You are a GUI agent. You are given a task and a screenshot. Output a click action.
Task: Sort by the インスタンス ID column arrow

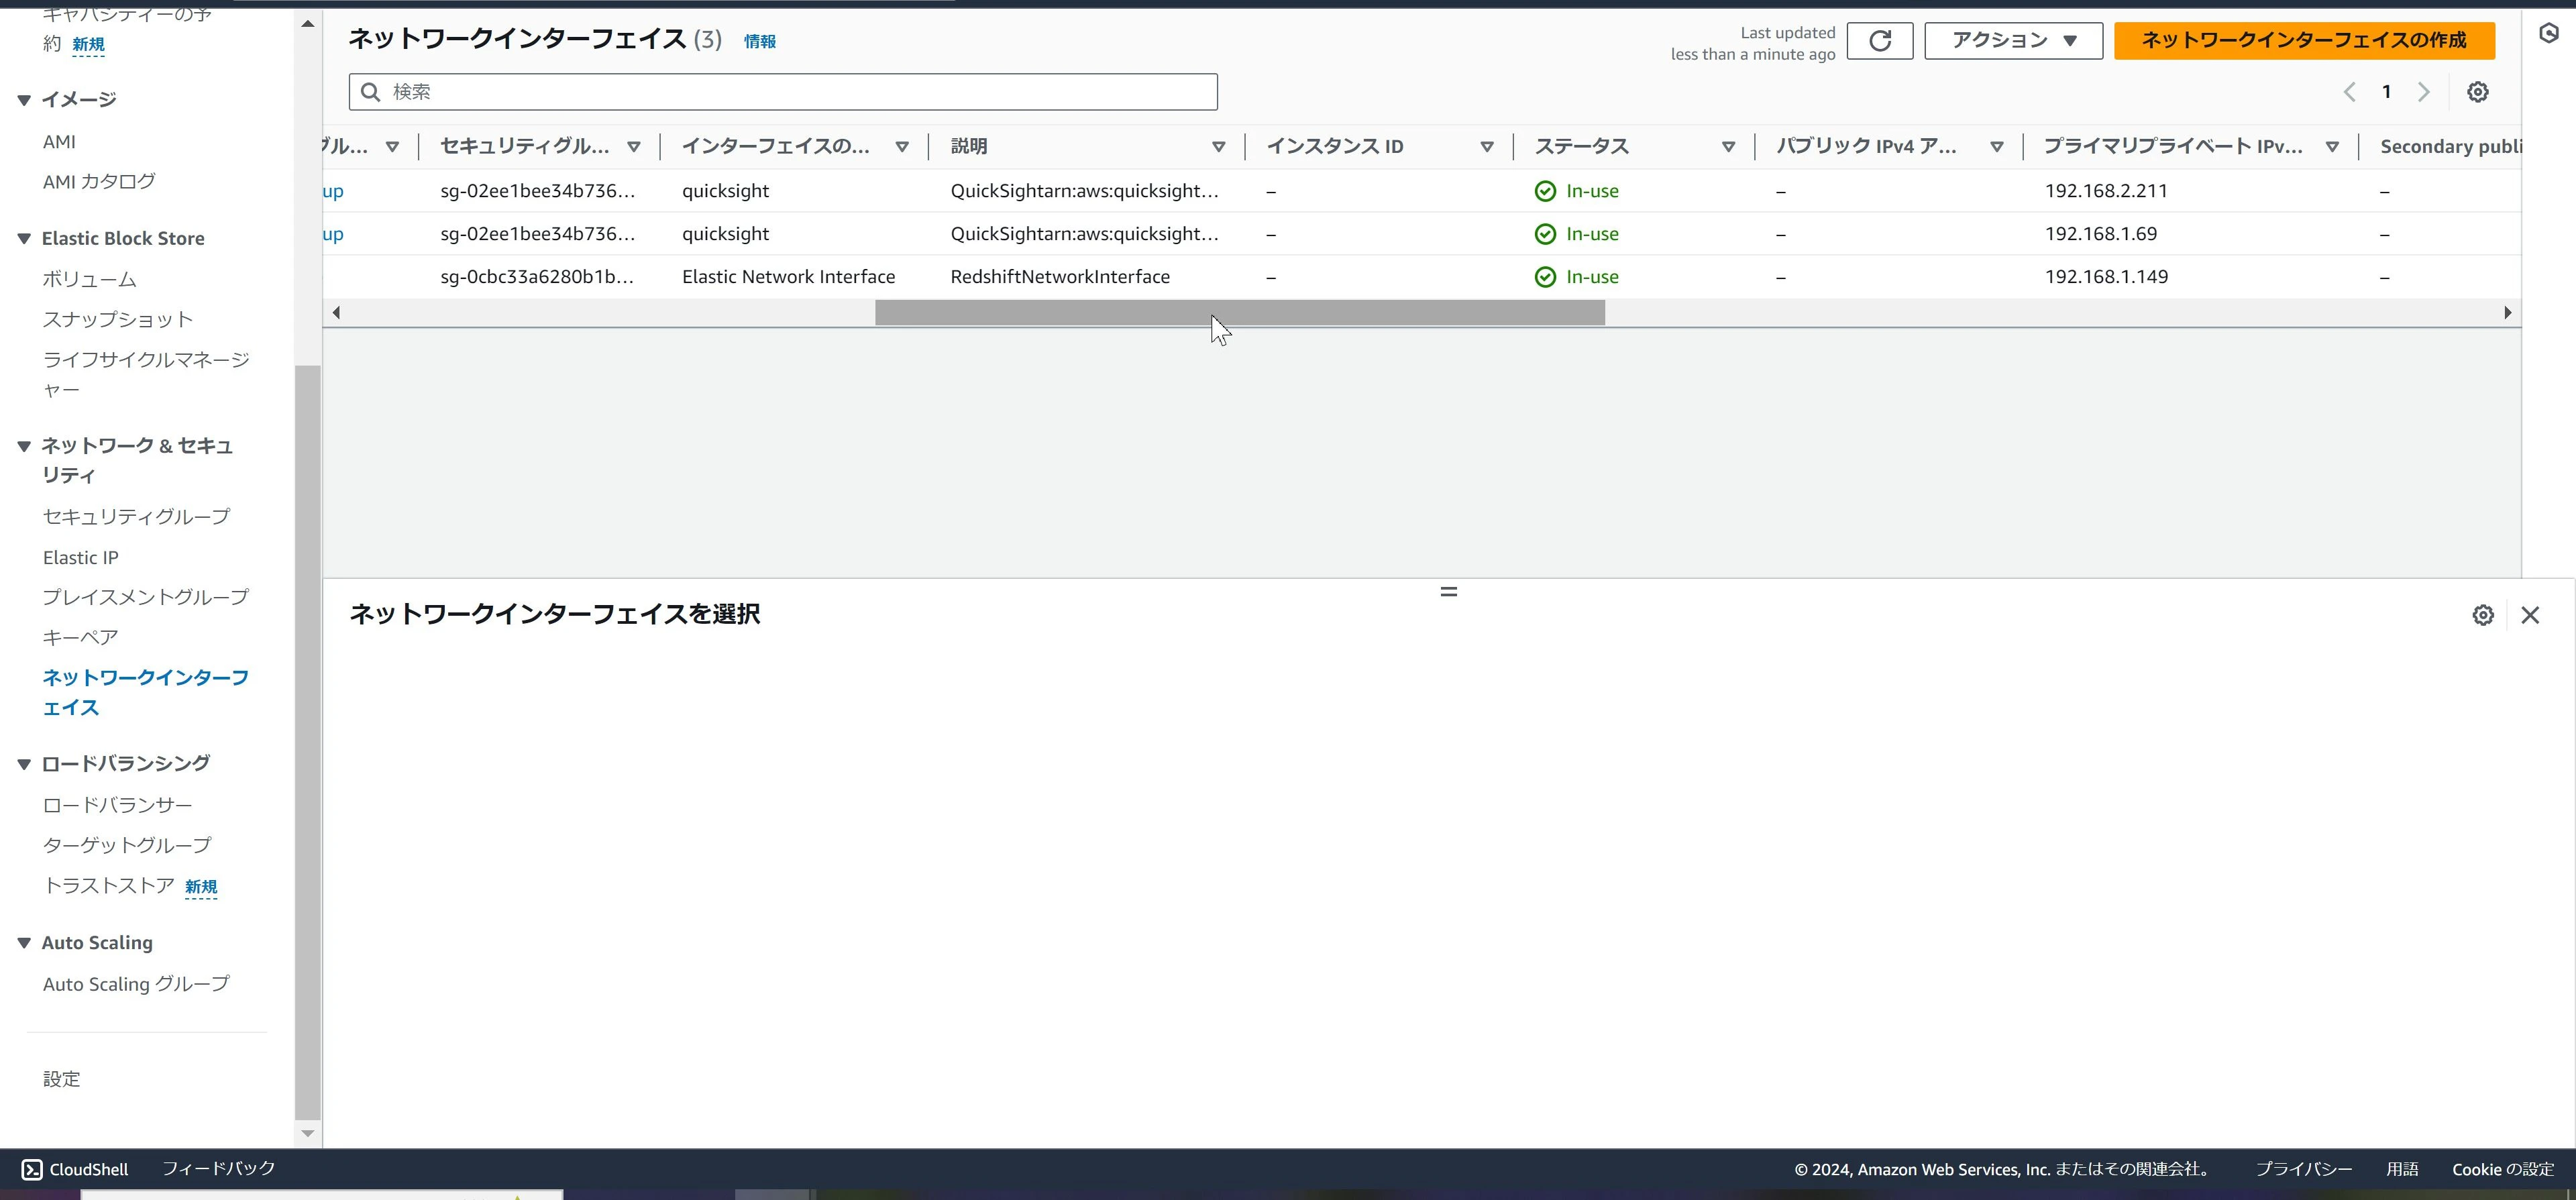[1487, 147]
